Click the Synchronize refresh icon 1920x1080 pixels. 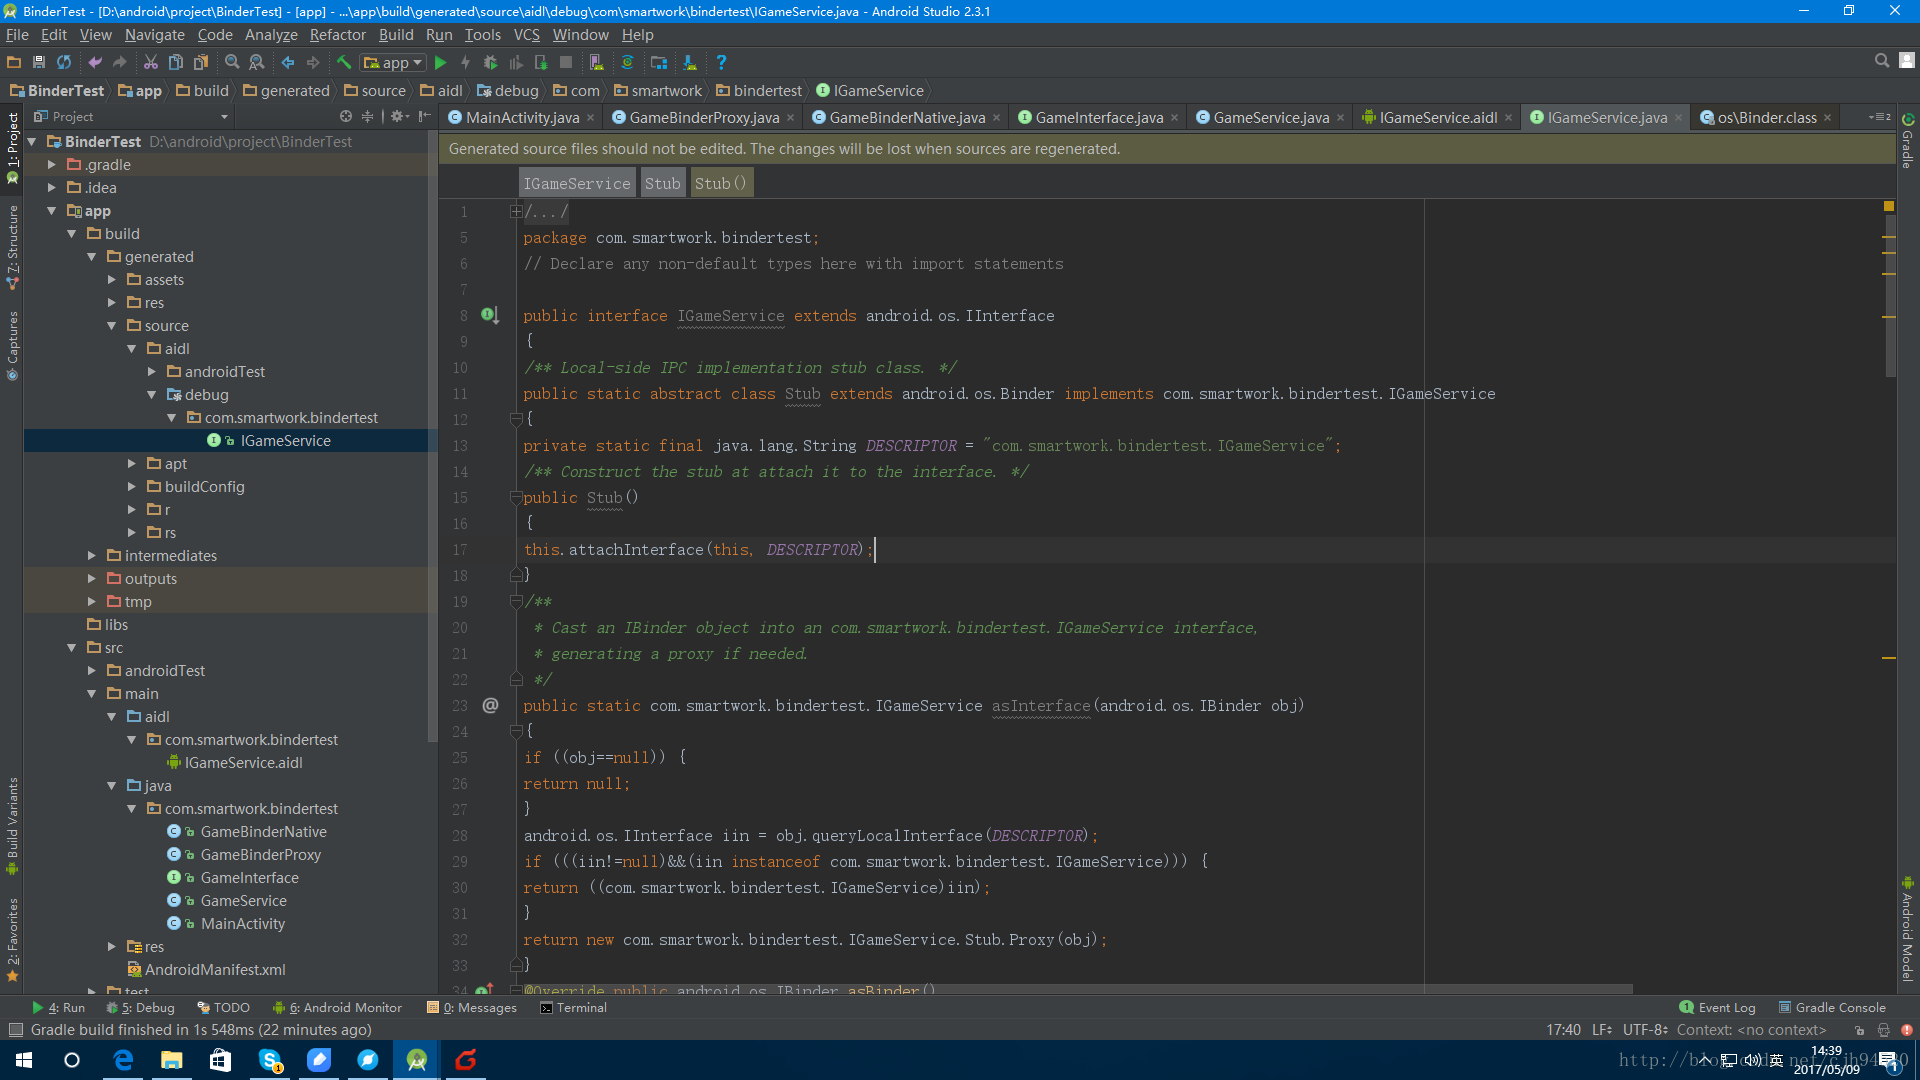(64, 62)
